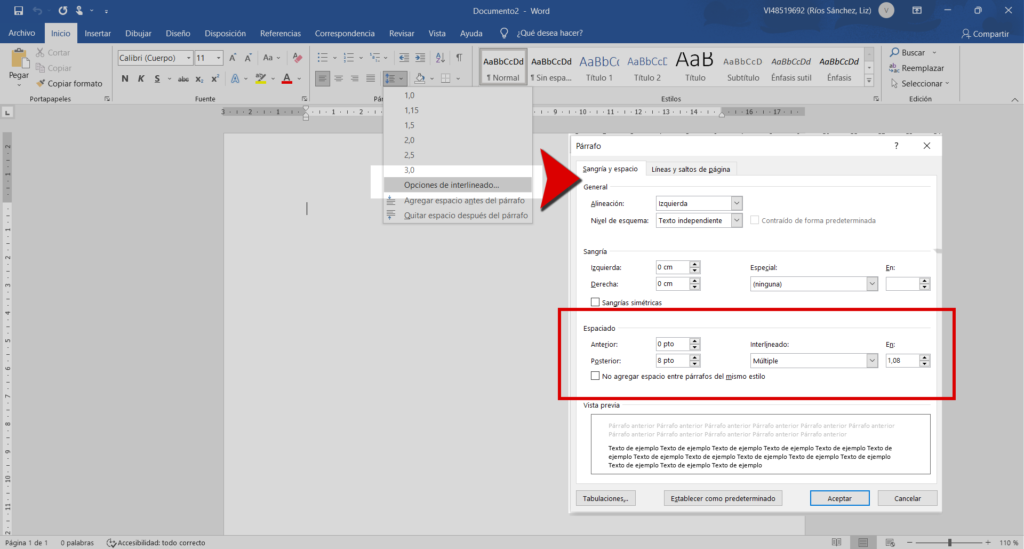Click the red font color swatch

point(286,78)
